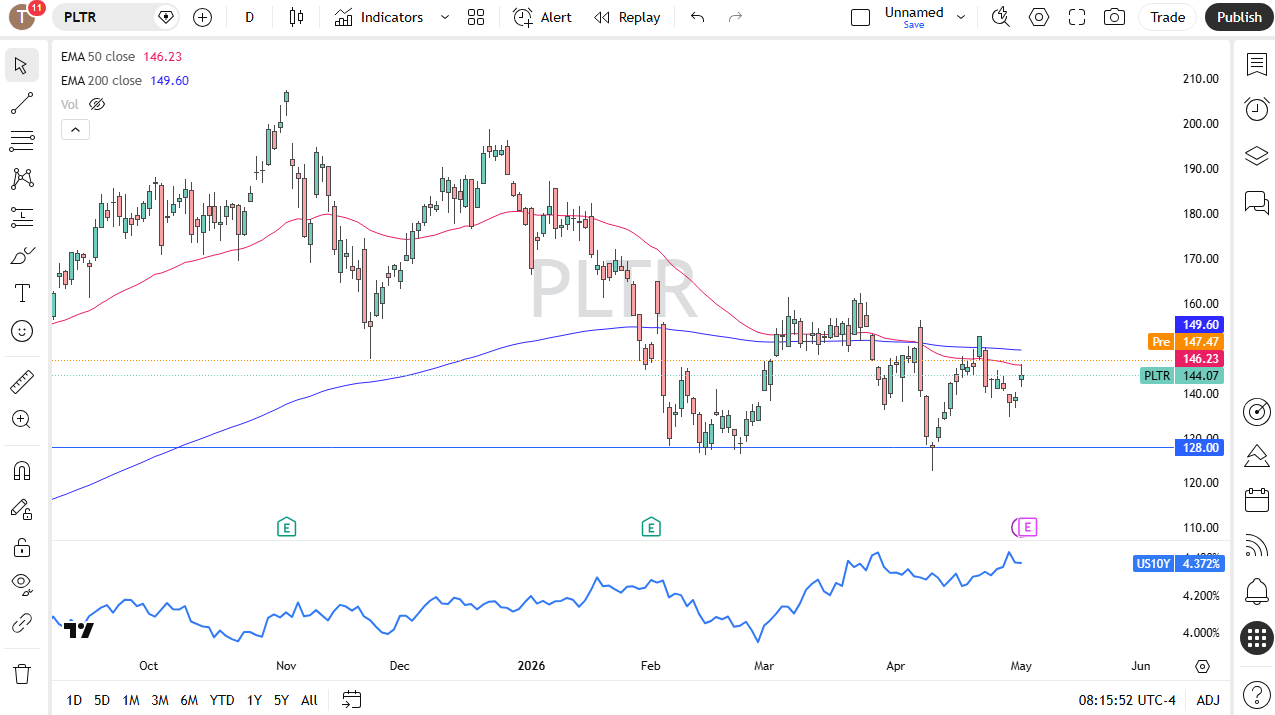
Task: Open the user profile avatar menu
Action: point(22,17)
